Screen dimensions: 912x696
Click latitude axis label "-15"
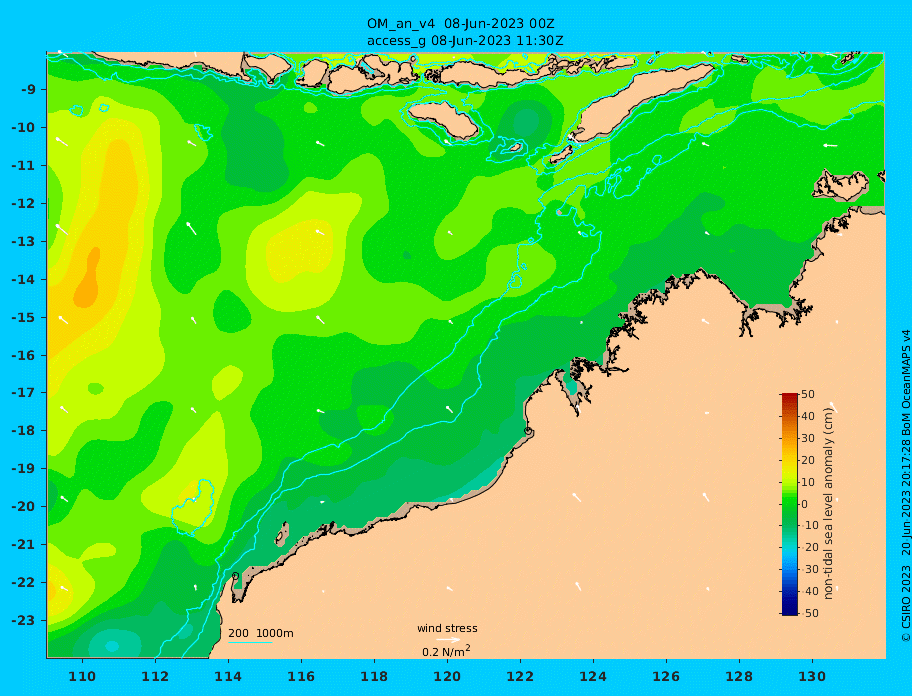pyautogui.click(x=25, y=317)
